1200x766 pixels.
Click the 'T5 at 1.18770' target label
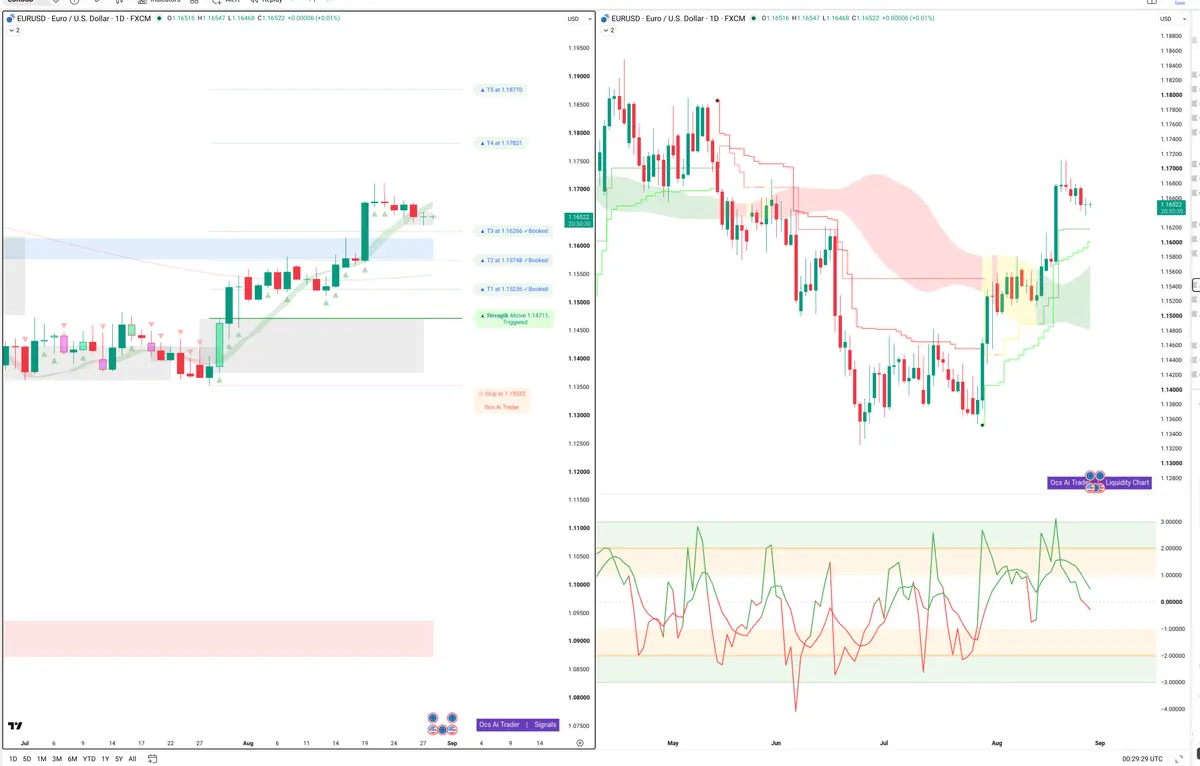pos(502,90)
